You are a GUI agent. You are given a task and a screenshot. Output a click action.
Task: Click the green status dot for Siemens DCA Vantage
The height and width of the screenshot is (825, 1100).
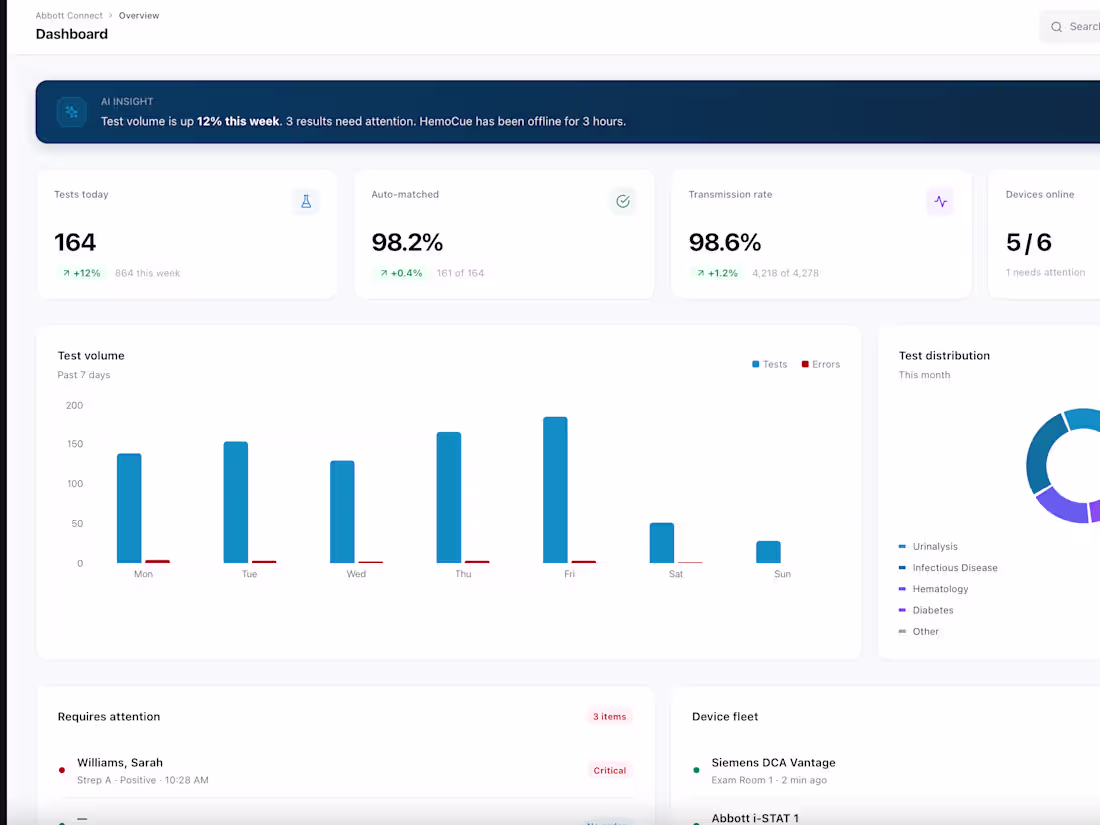[696, 770]
